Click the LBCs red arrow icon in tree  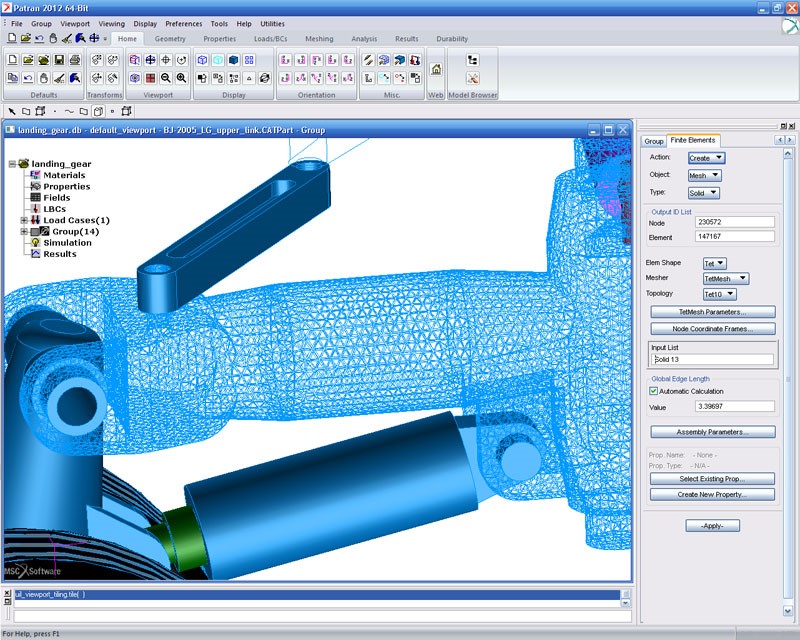tap(35, 209)
